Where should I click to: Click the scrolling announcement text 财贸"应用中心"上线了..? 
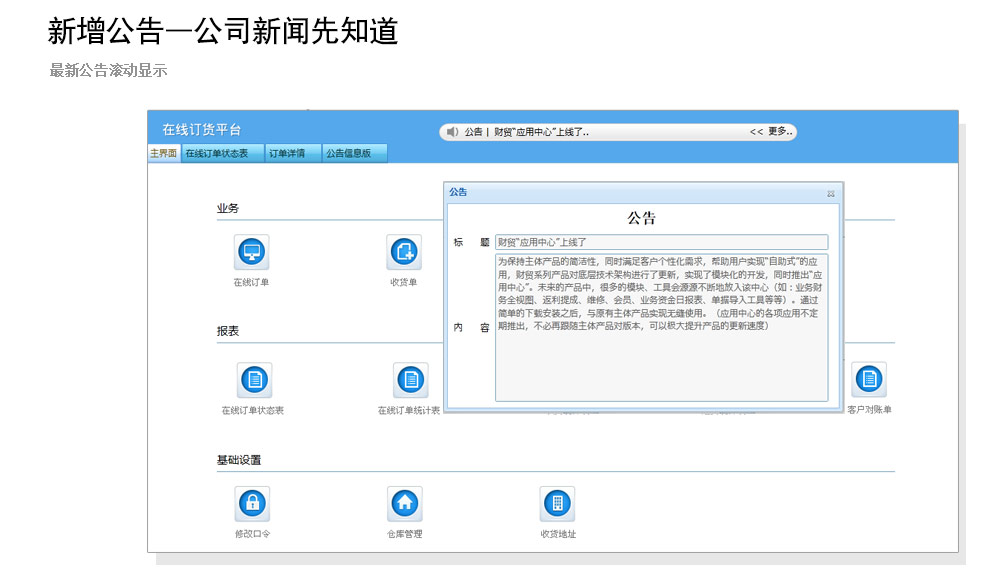tap(541, 132)
